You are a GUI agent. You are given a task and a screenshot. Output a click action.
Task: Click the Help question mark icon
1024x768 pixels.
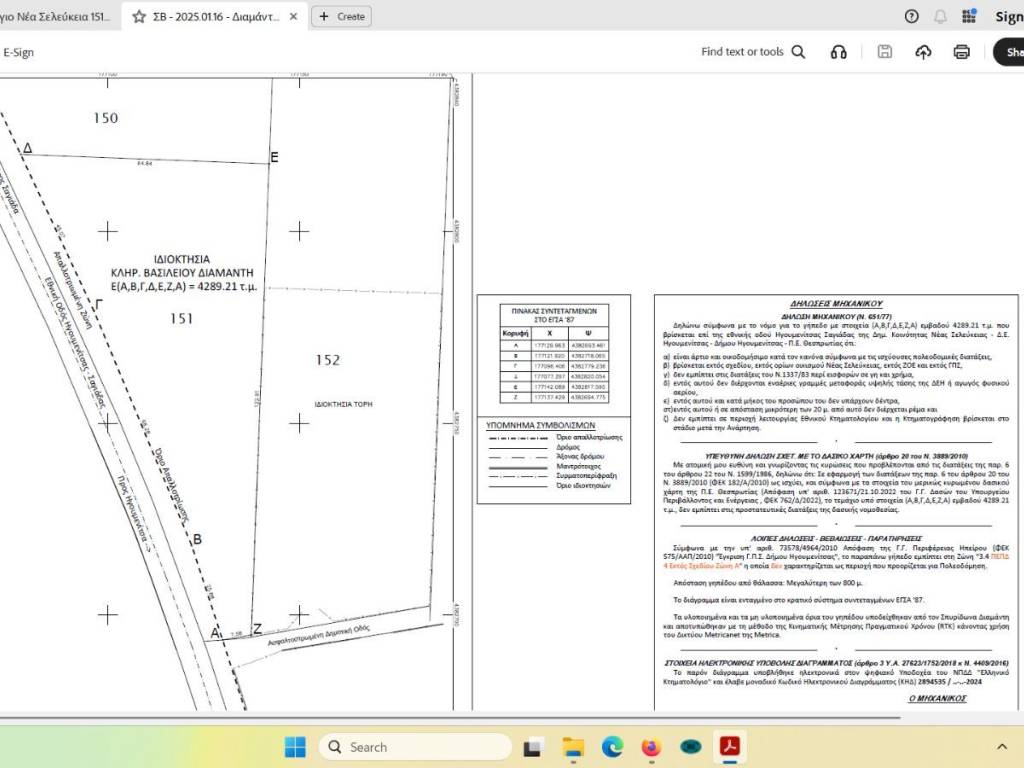point(911,16)
